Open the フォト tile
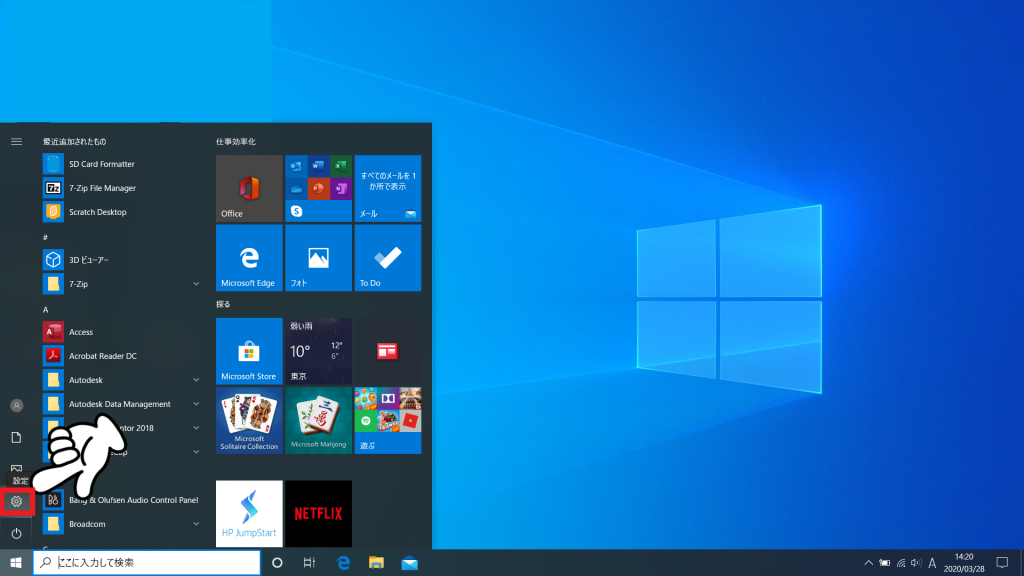Image resolution: width=1024 pixels, height=576 pixels. click(319, 258)
